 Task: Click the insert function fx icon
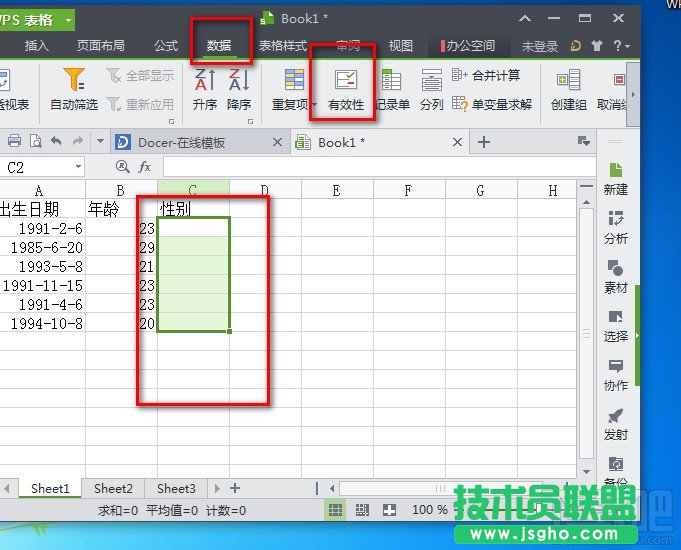point(145,167)
